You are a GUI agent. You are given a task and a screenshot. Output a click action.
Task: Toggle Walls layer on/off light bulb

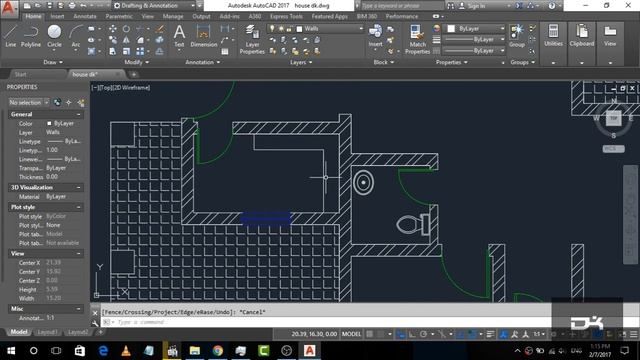[272, 29]
